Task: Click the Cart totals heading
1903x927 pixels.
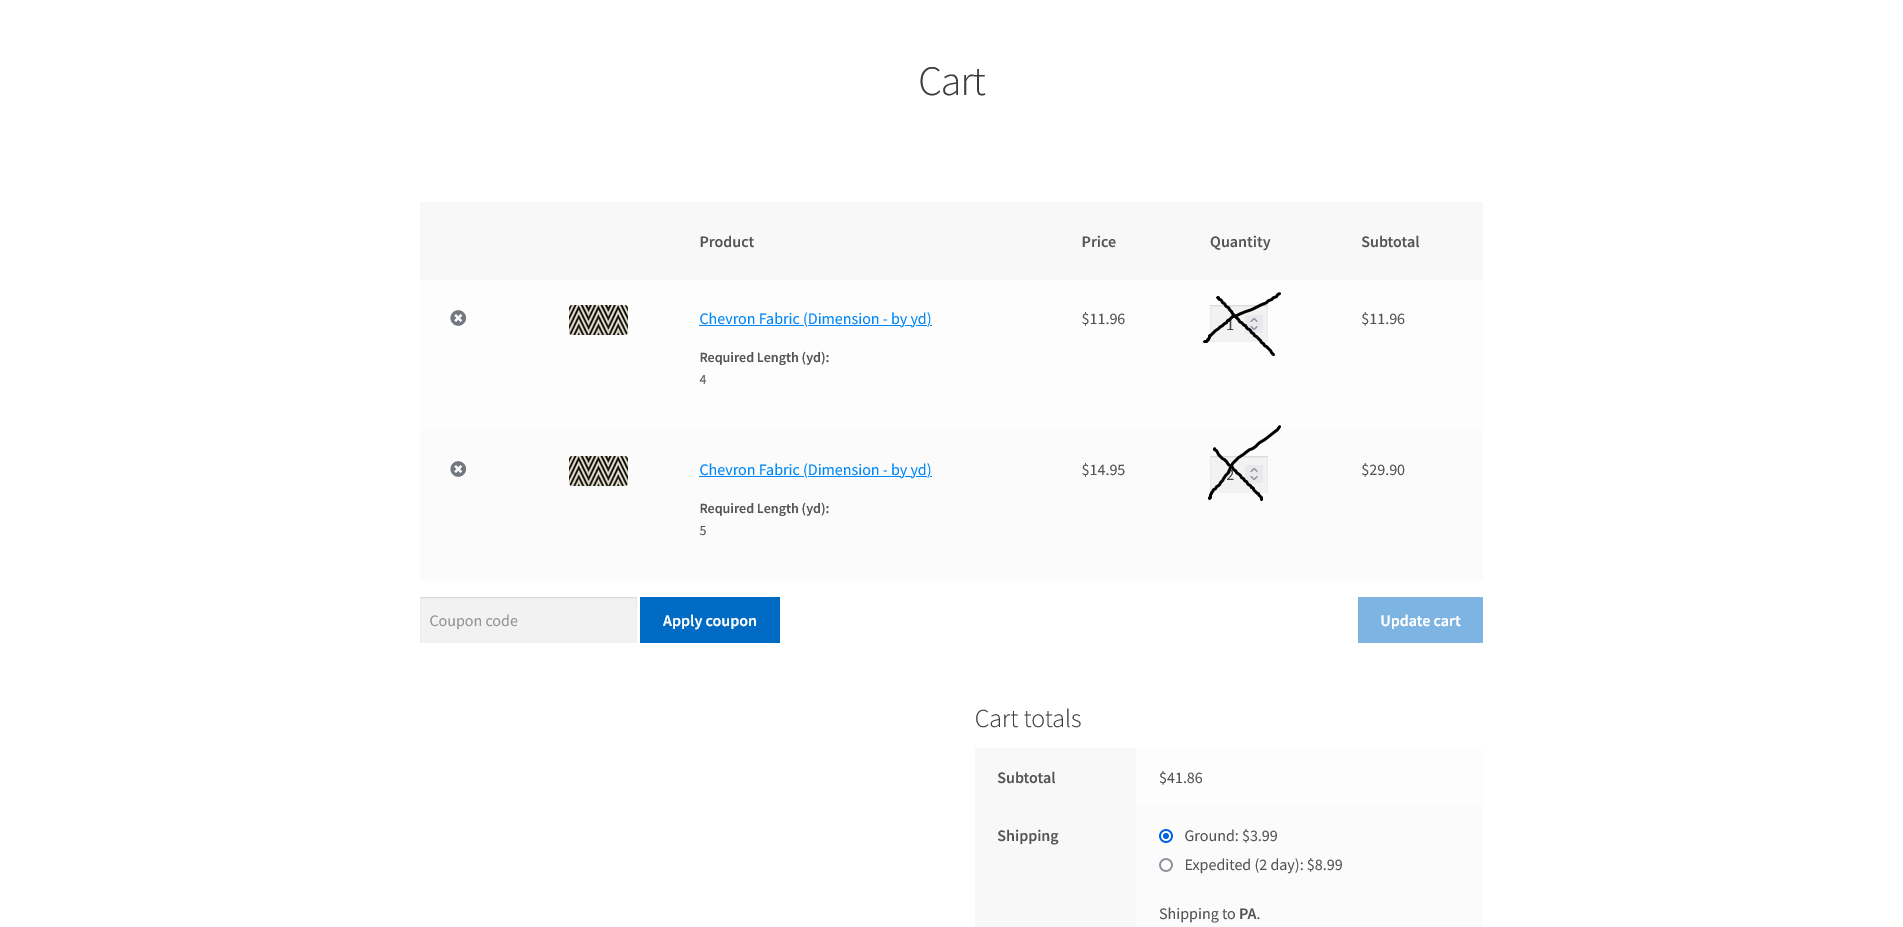Action: (x=1028, y=719)
